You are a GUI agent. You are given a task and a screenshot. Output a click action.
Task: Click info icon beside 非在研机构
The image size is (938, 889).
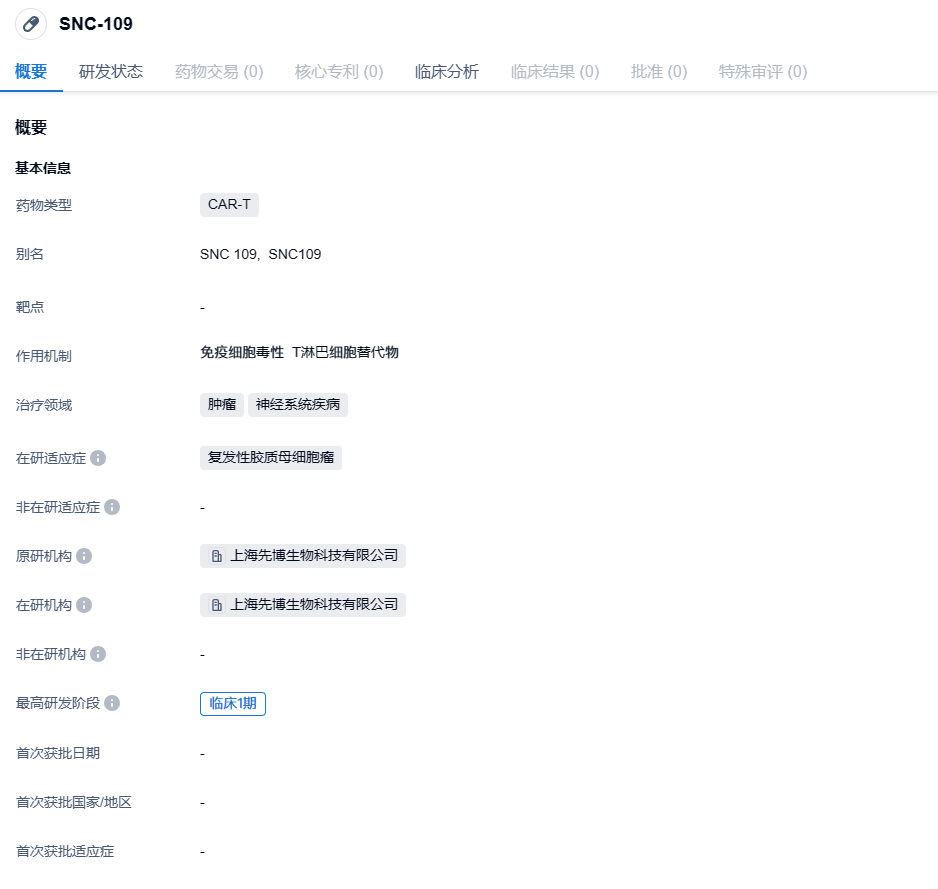(x=98, y=654)
